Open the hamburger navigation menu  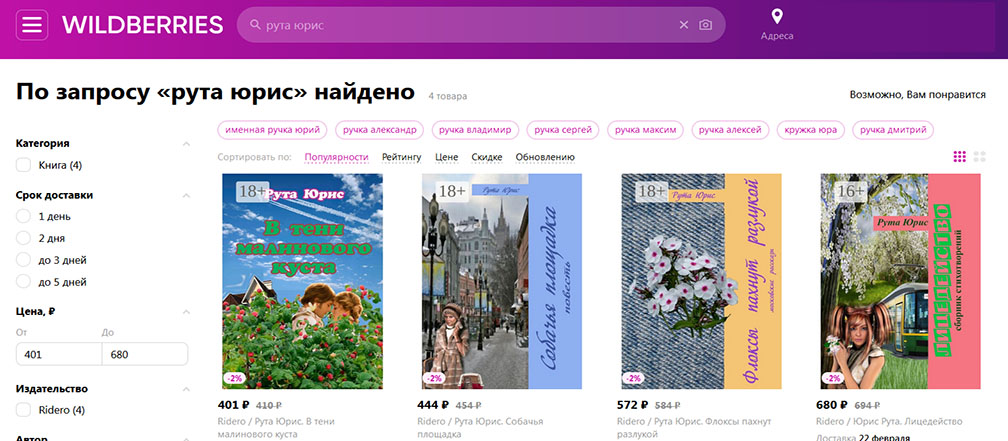point(32,25)
